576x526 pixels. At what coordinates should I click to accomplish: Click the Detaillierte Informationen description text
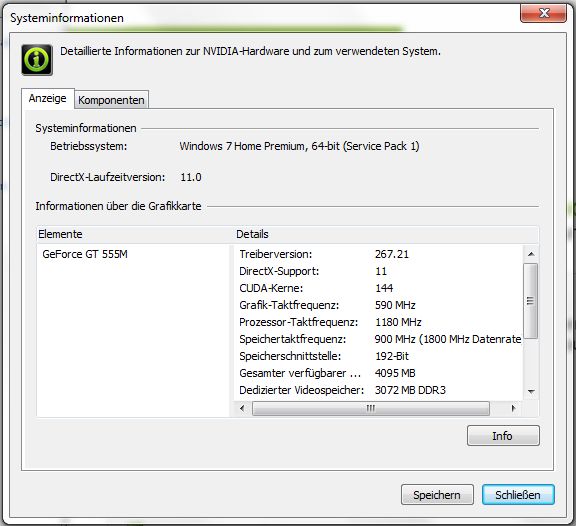[250, 51]
